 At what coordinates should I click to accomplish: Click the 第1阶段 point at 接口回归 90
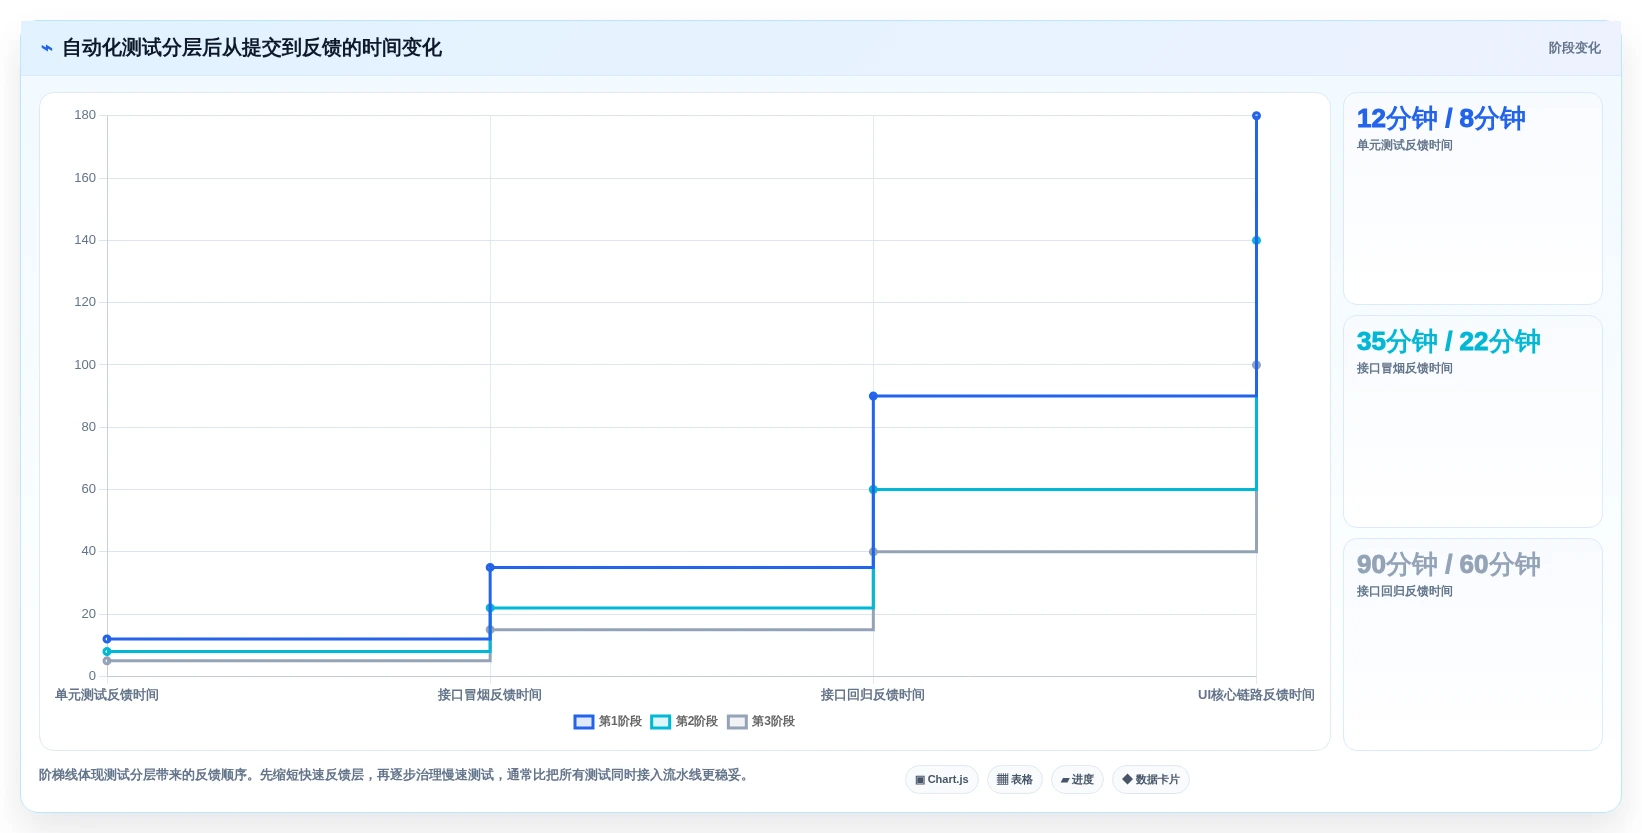click(x=874, y=396)
